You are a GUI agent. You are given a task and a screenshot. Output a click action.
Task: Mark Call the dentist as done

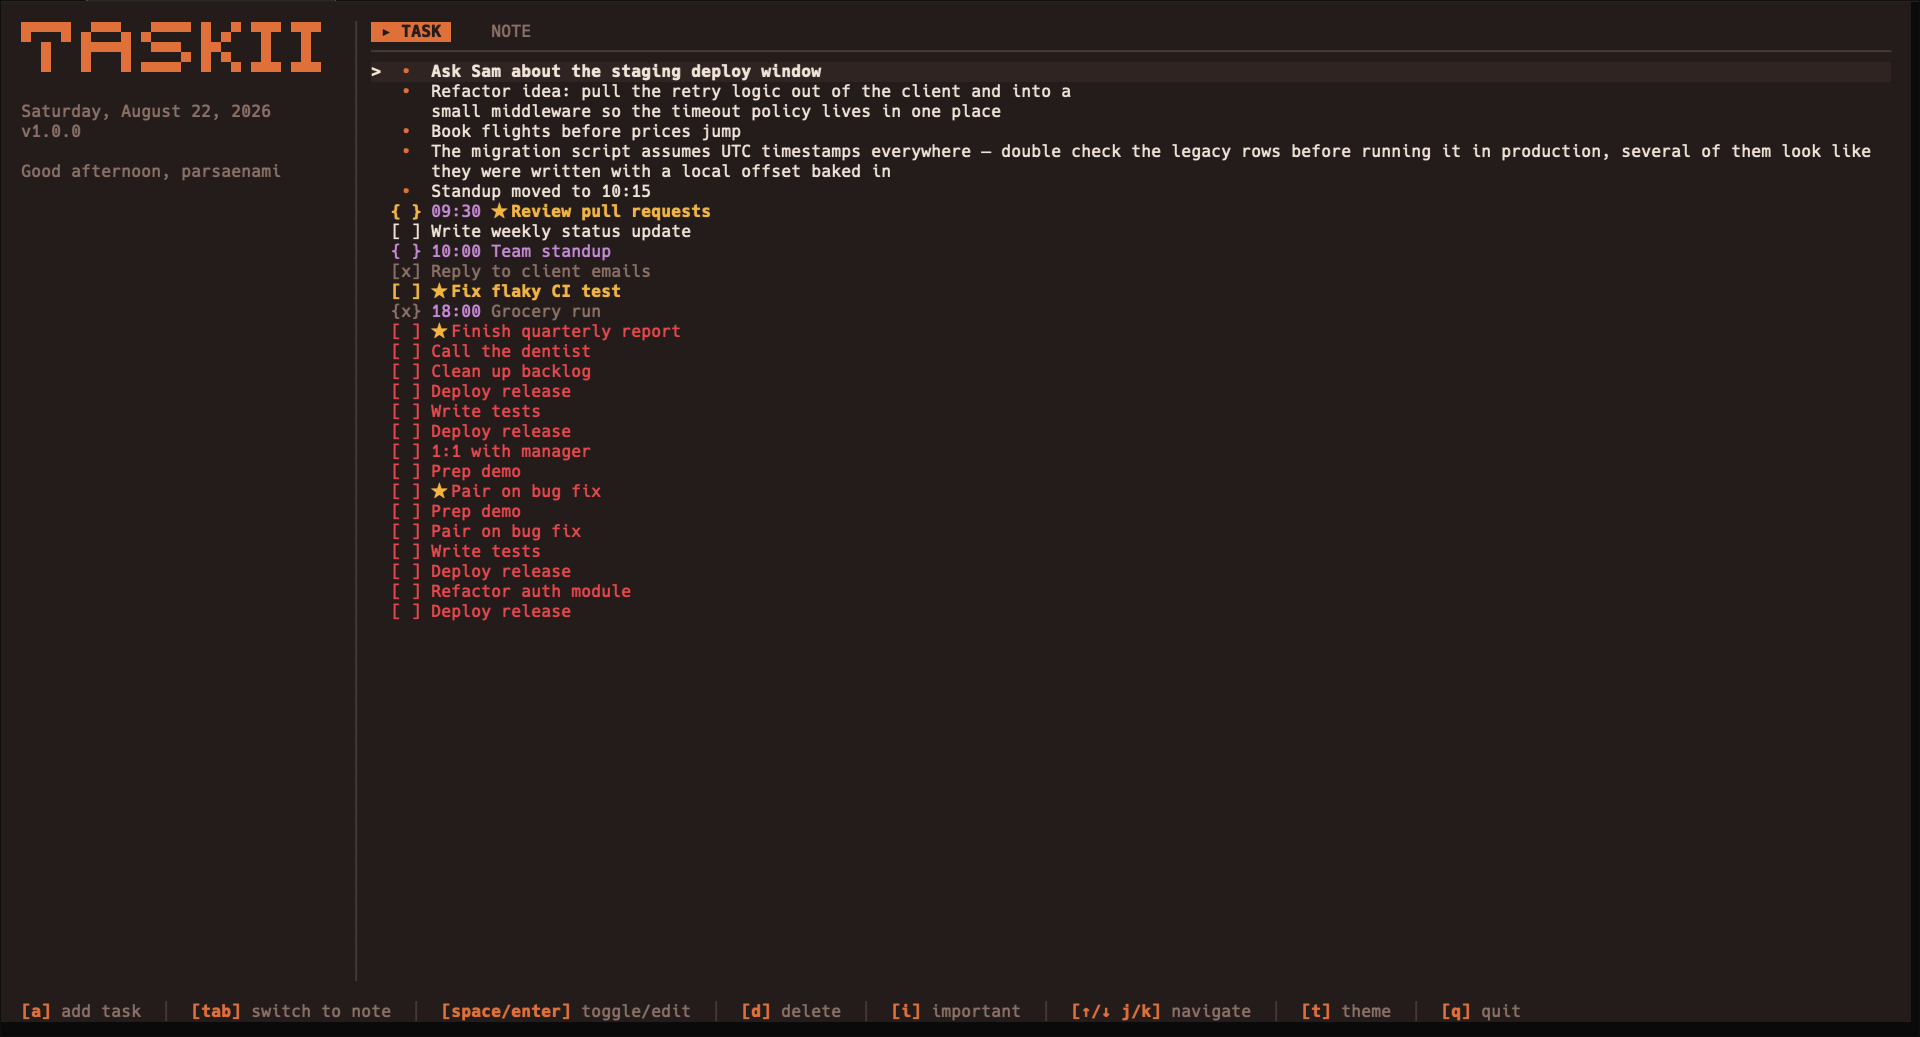tap(406, 351)
